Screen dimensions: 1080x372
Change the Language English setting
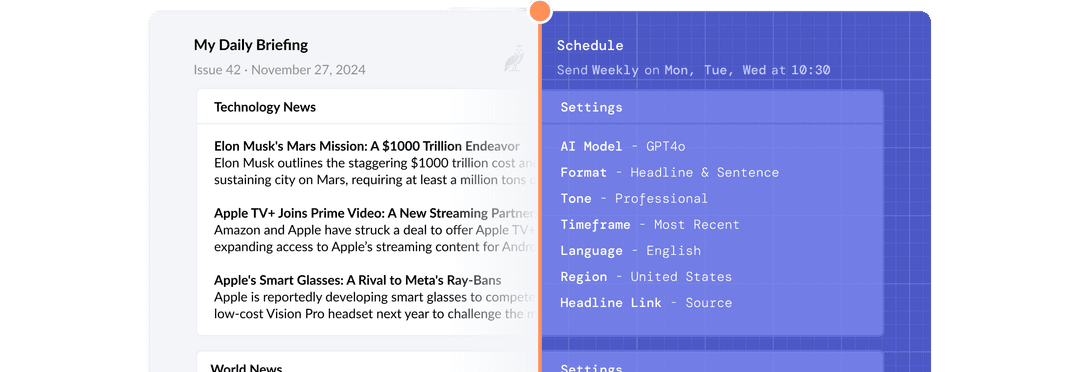point(630,251)
